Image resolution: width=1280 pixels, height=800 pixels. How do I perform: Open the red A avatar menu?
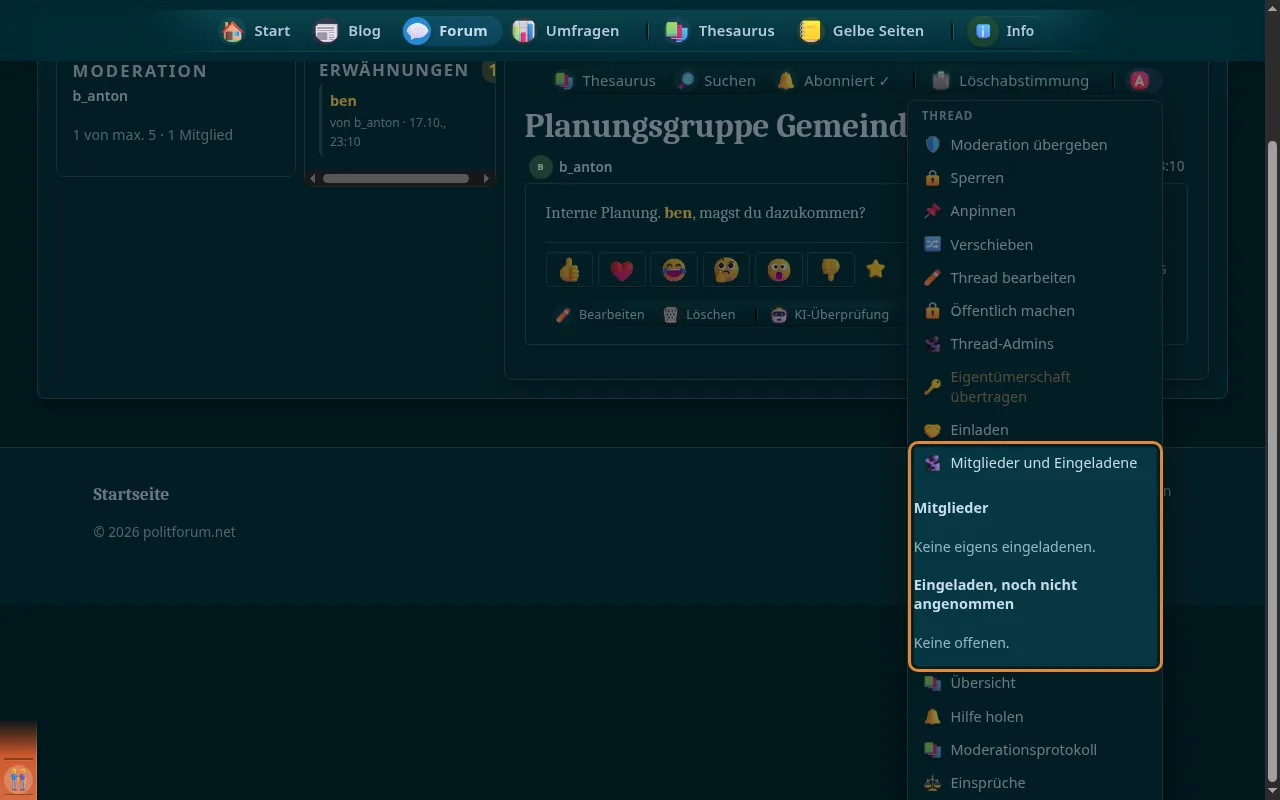point(1140,81)
